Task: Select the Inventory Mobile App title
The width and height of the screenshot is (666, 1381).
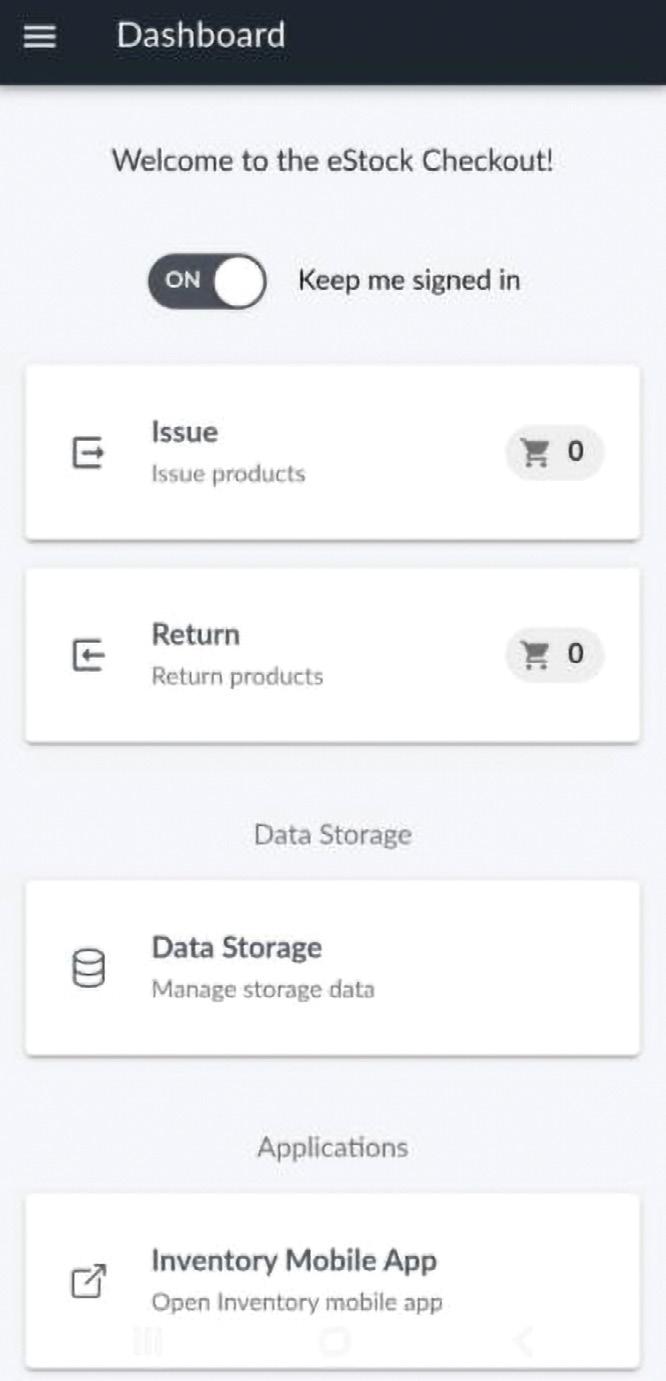Action: 294,1261
